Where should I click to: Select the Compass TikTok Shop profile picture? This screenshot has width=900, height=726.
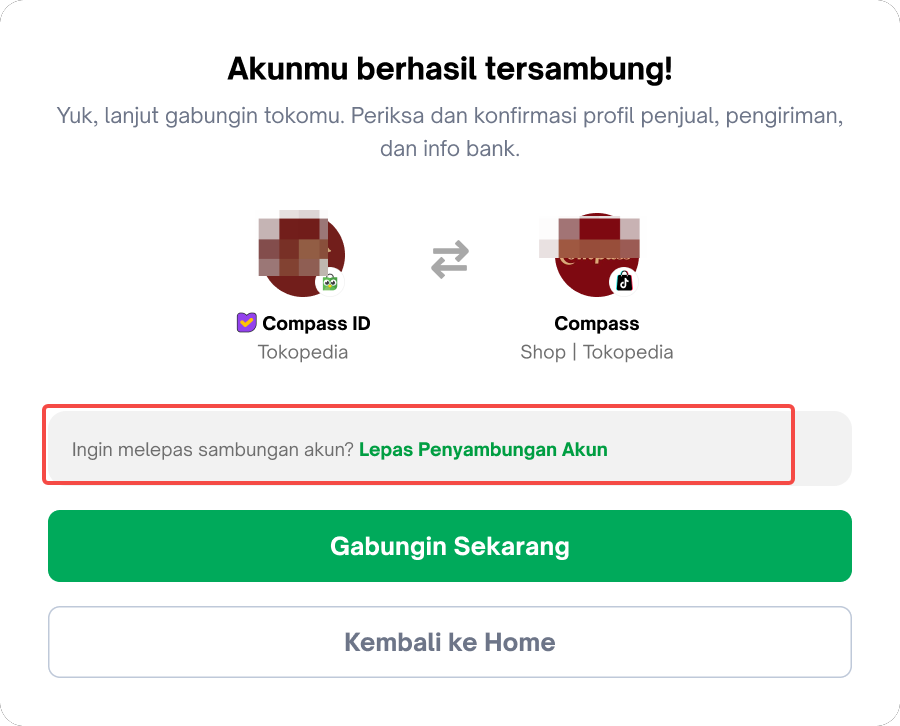(x=594, y=252)
